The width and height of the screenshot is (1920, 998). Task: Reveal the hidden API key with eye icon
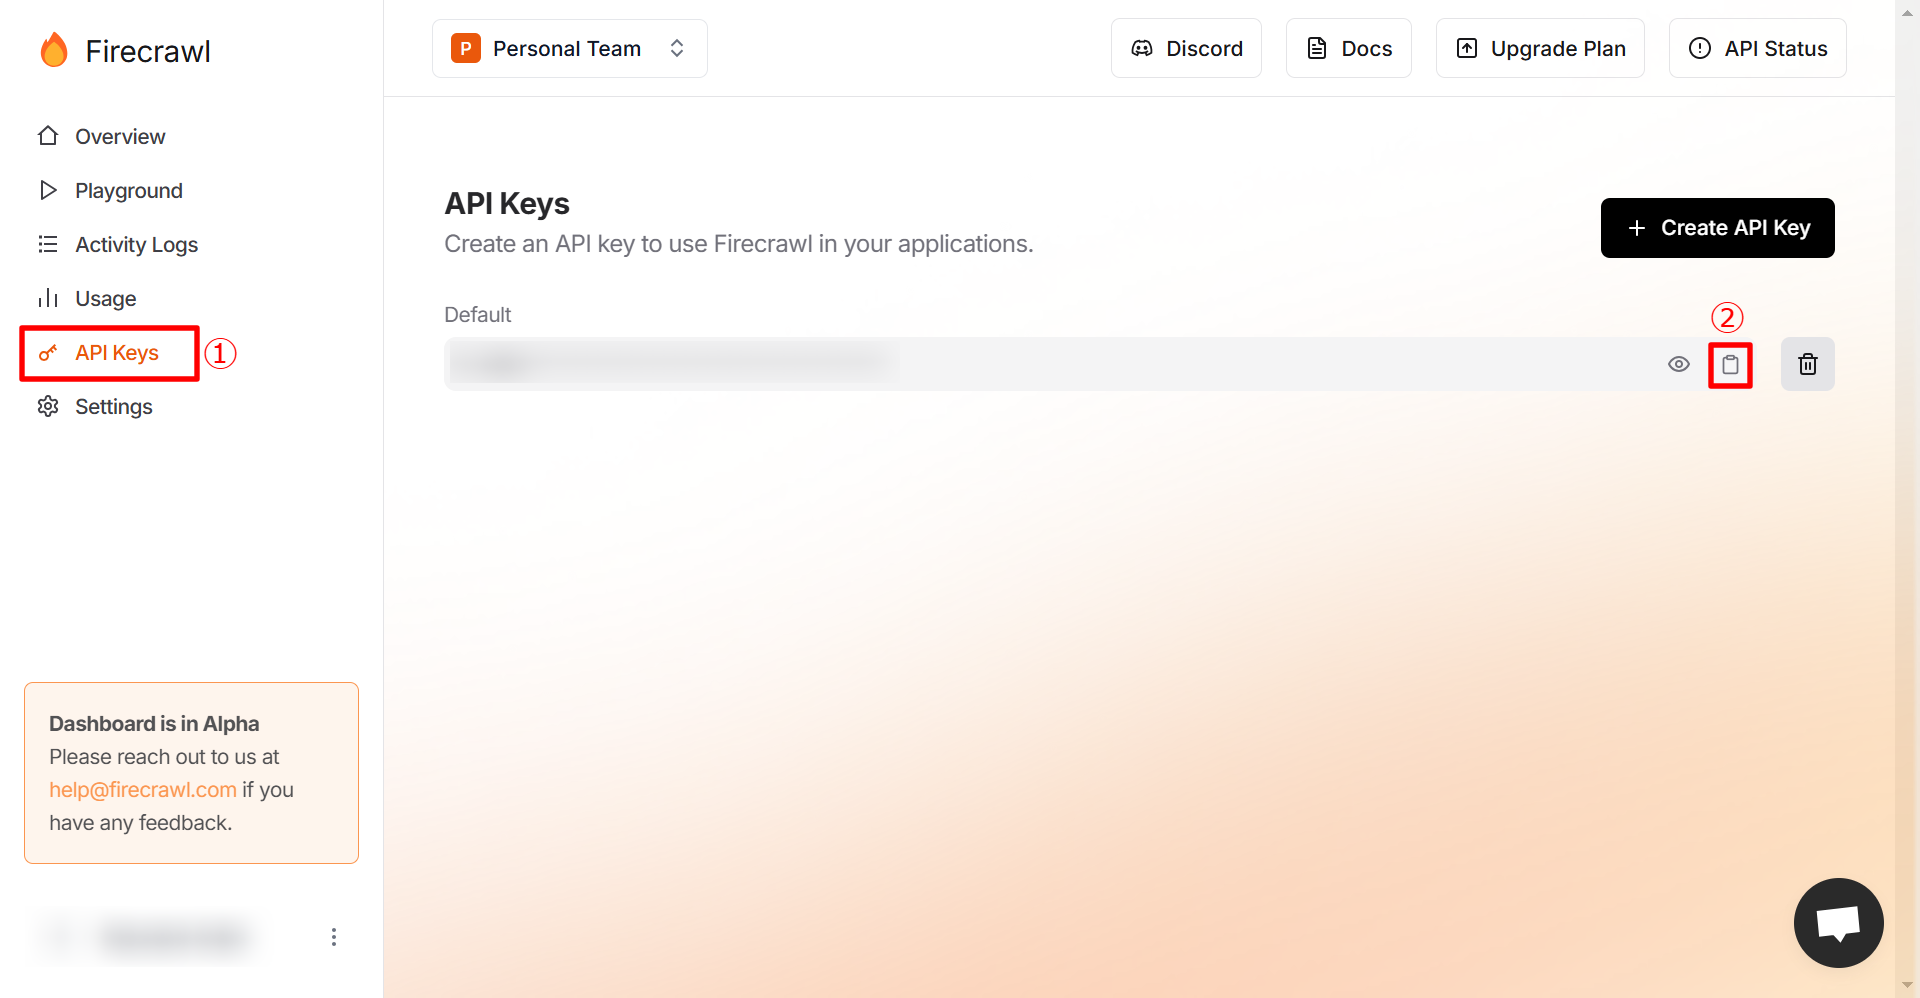point(1678,365)
